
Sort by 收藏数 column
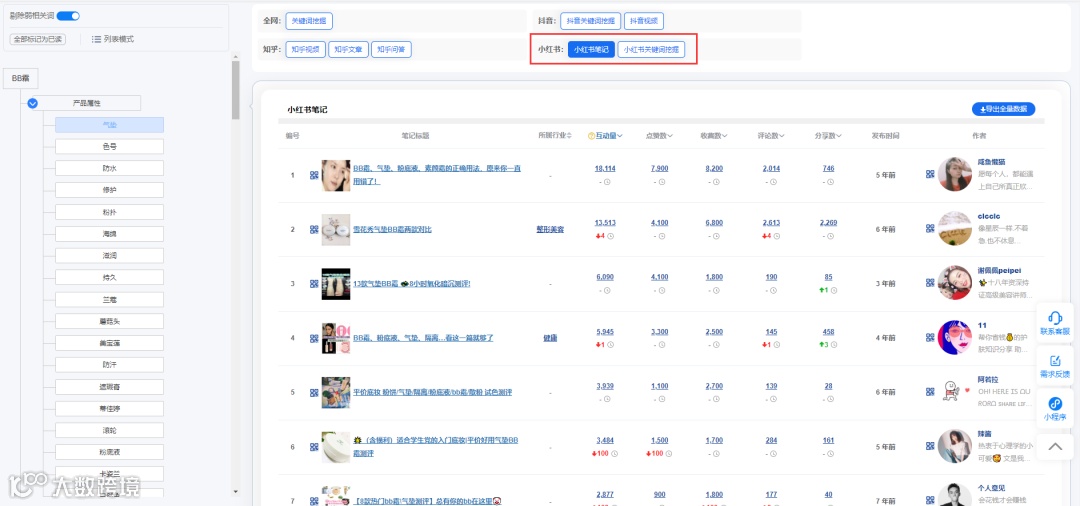click(x=714, y=136)
